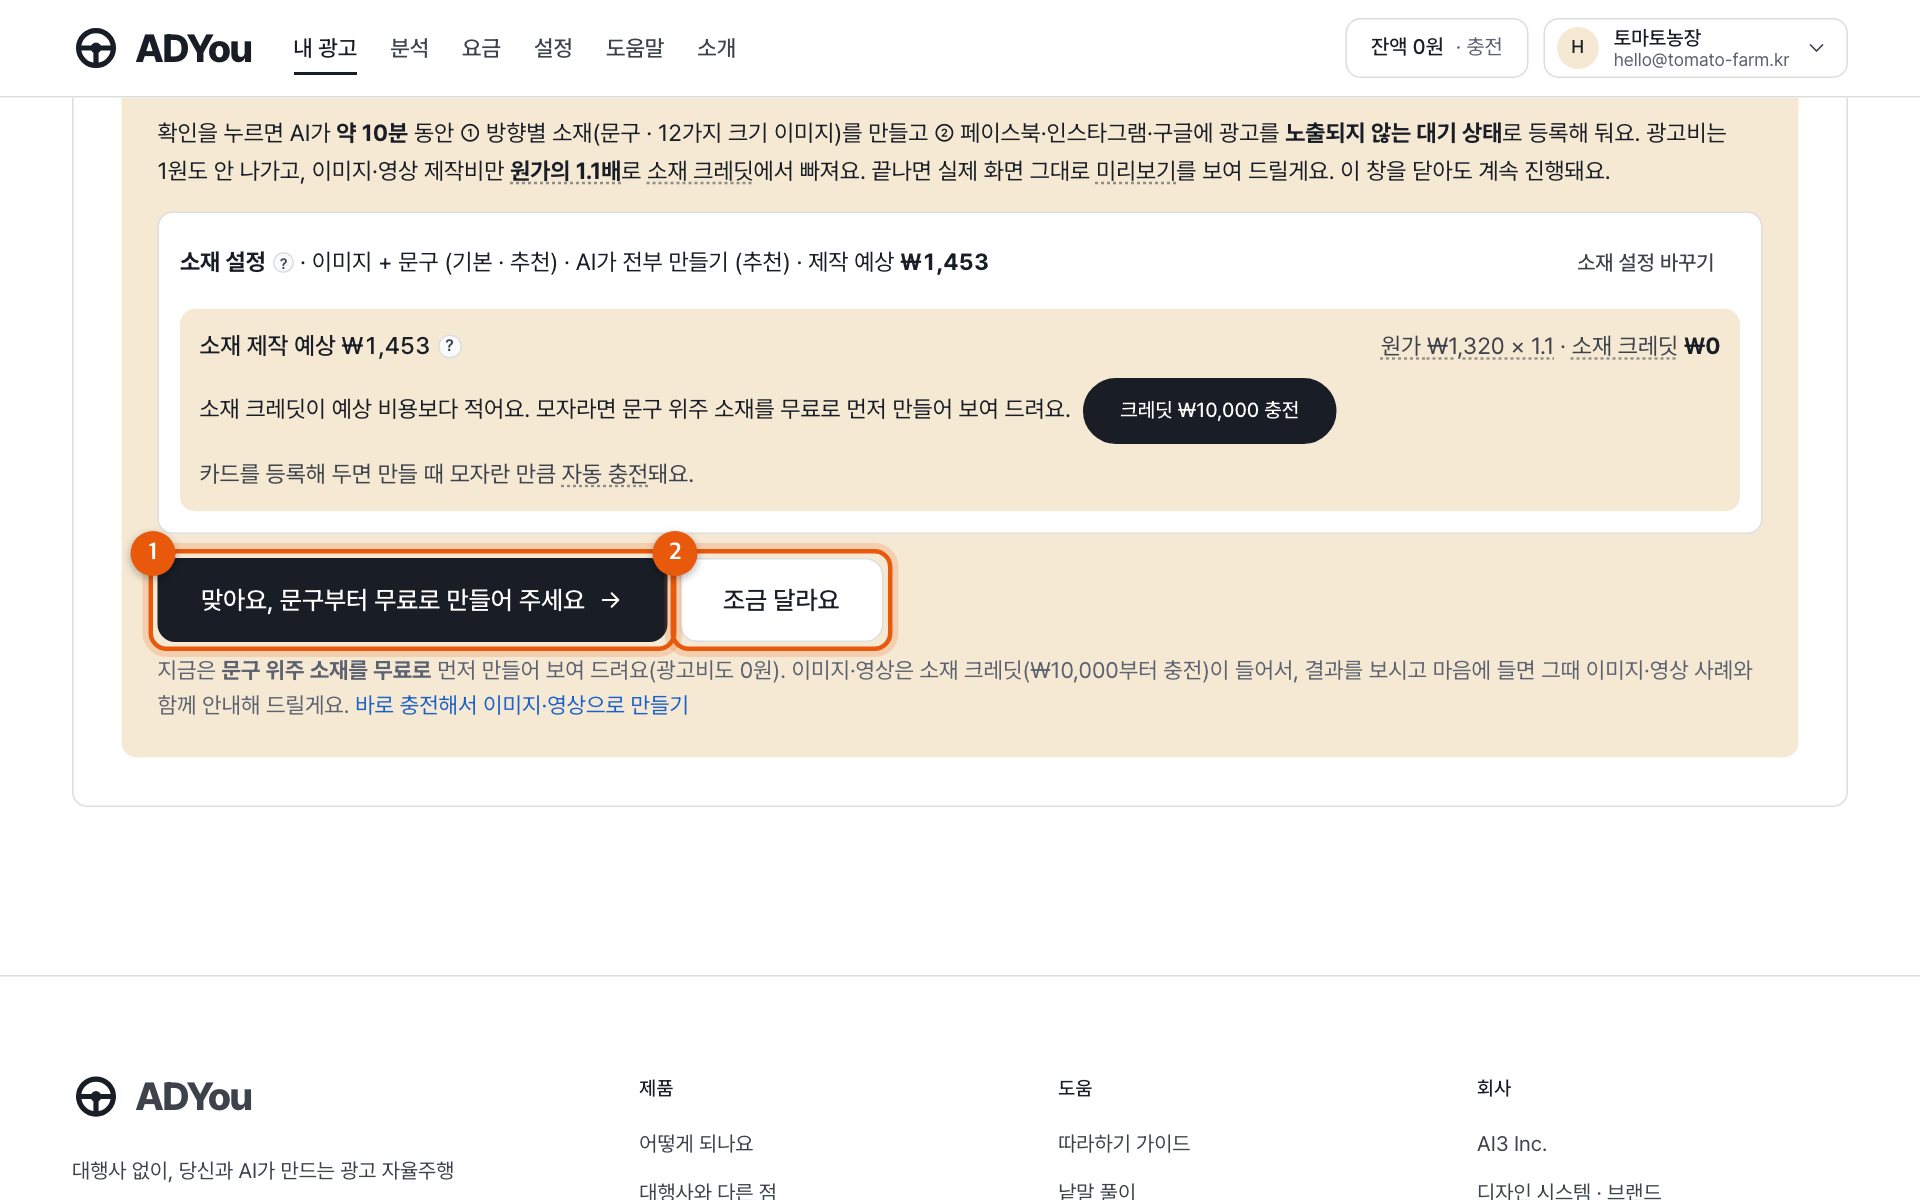Viewport: 1920px width, 1200px height.
Task: Open the 요금 menu item
Action: click(481, 48)
